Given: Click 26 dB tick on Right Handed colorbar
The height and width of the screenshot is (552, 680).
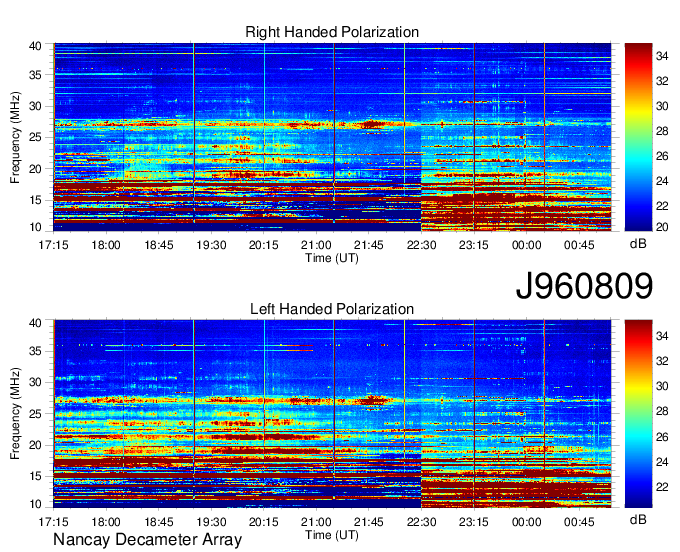Looking at the screenshot, I should [662, 156].
